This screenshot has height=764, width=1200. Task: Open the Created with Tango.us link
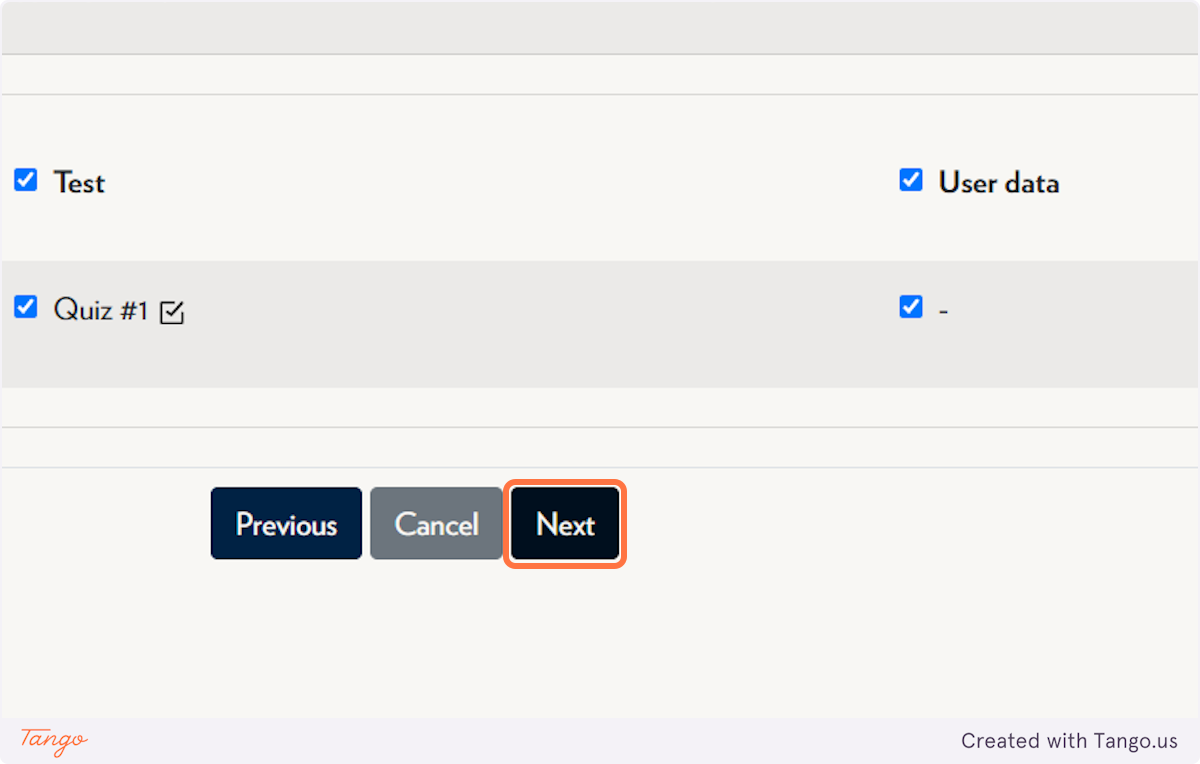point(1069,741)
